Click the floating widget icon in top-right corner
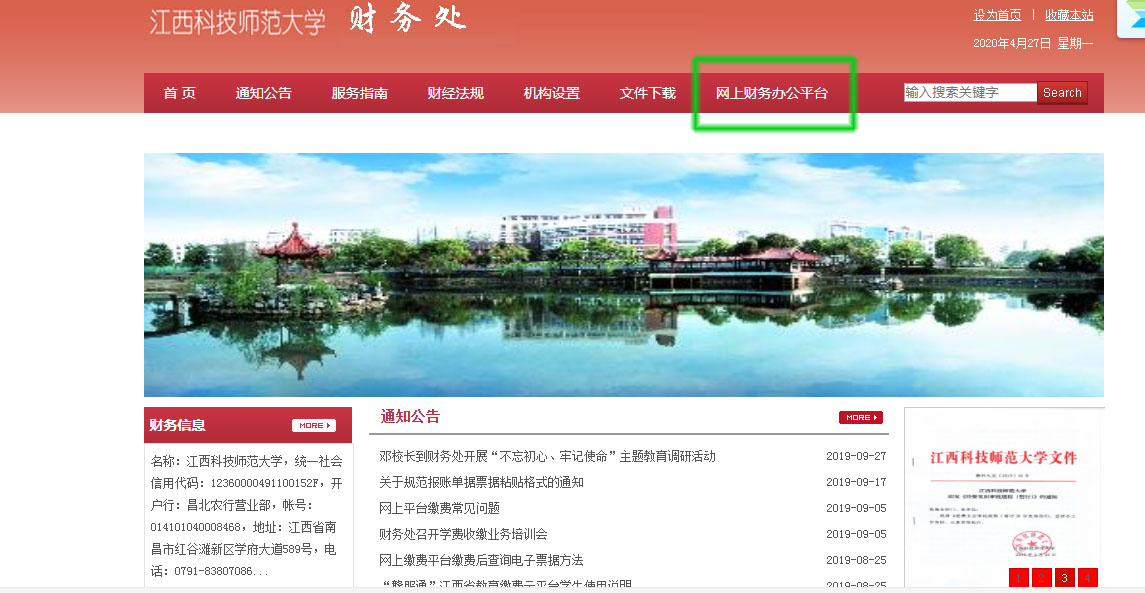 [1132, 16]
